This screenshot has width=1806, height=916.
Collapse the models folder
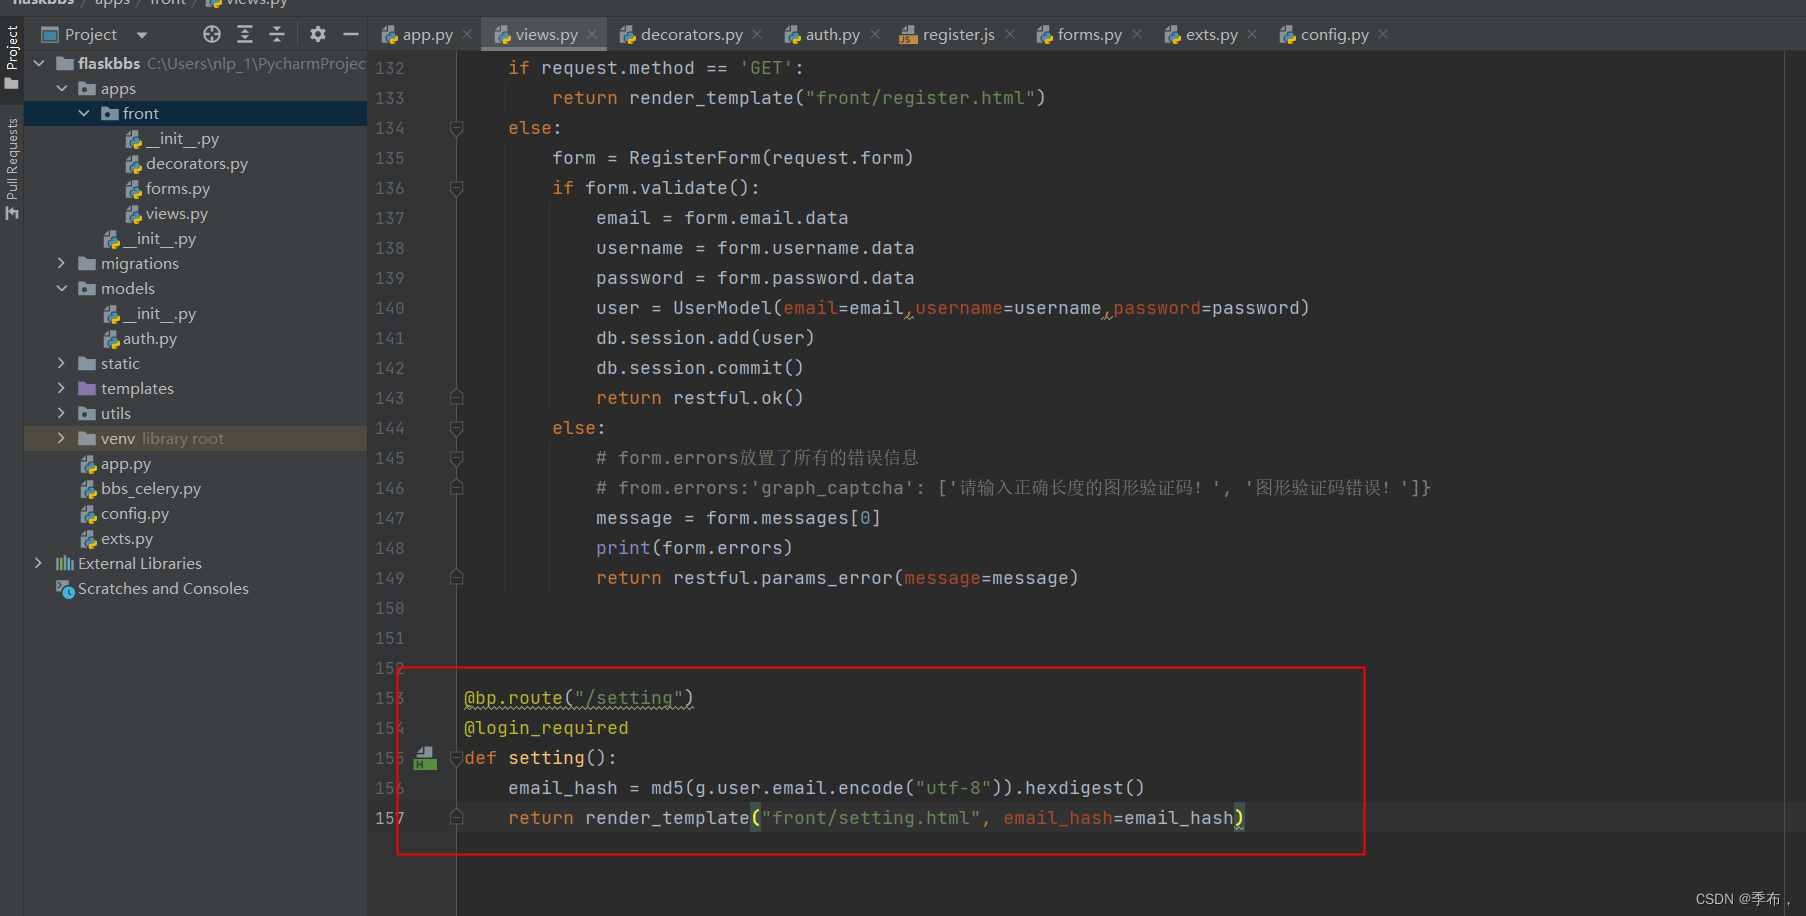(62, 288)
